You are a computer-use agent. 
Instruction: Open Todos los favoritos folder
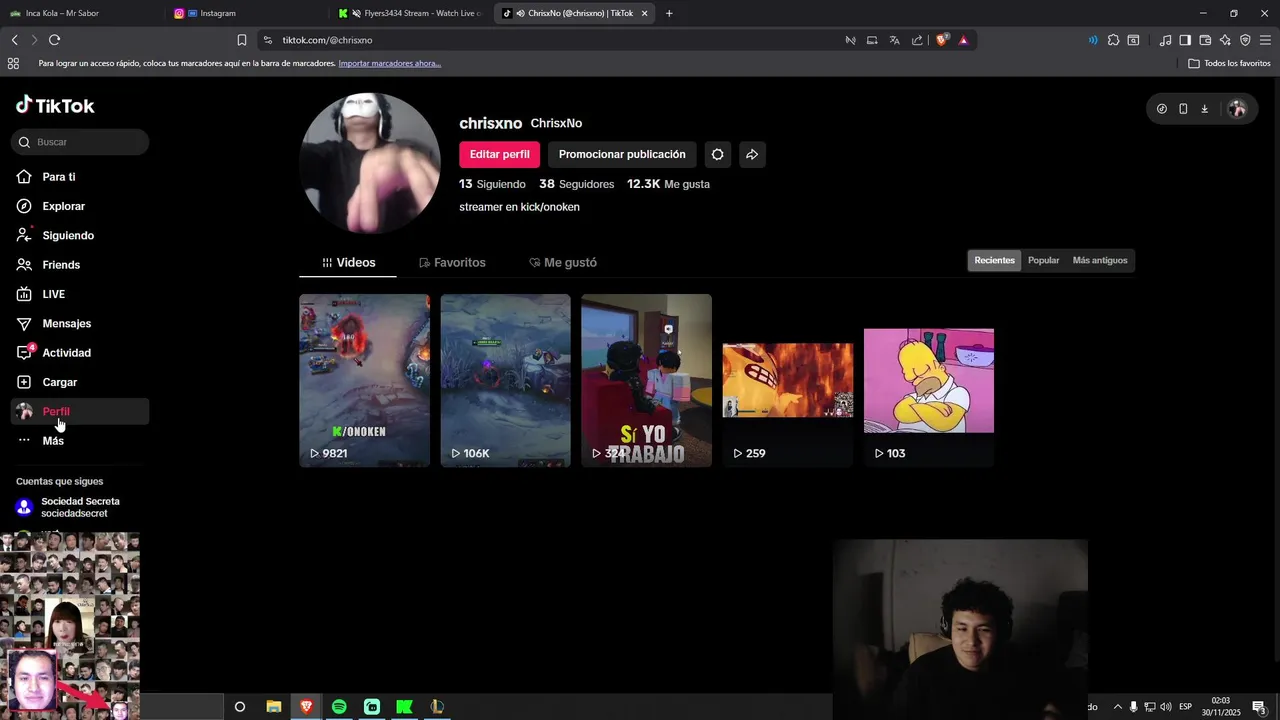pos(1229,63)
